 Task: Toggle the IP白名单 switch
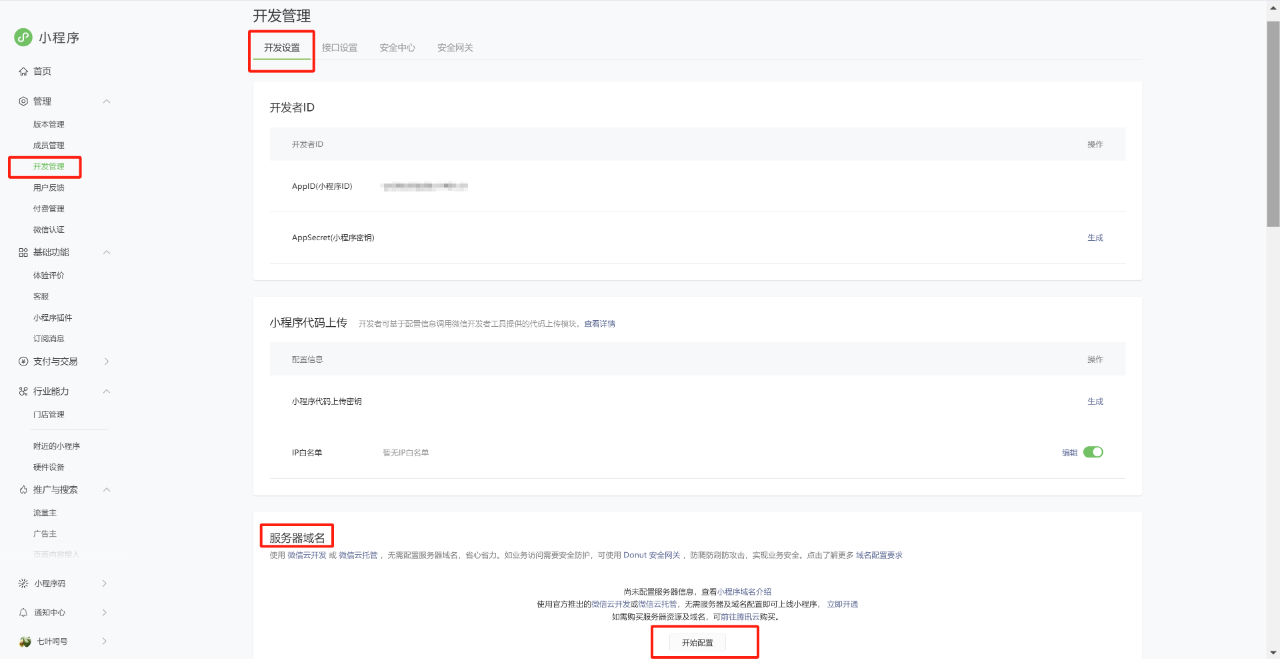(x=1093, y=452)
